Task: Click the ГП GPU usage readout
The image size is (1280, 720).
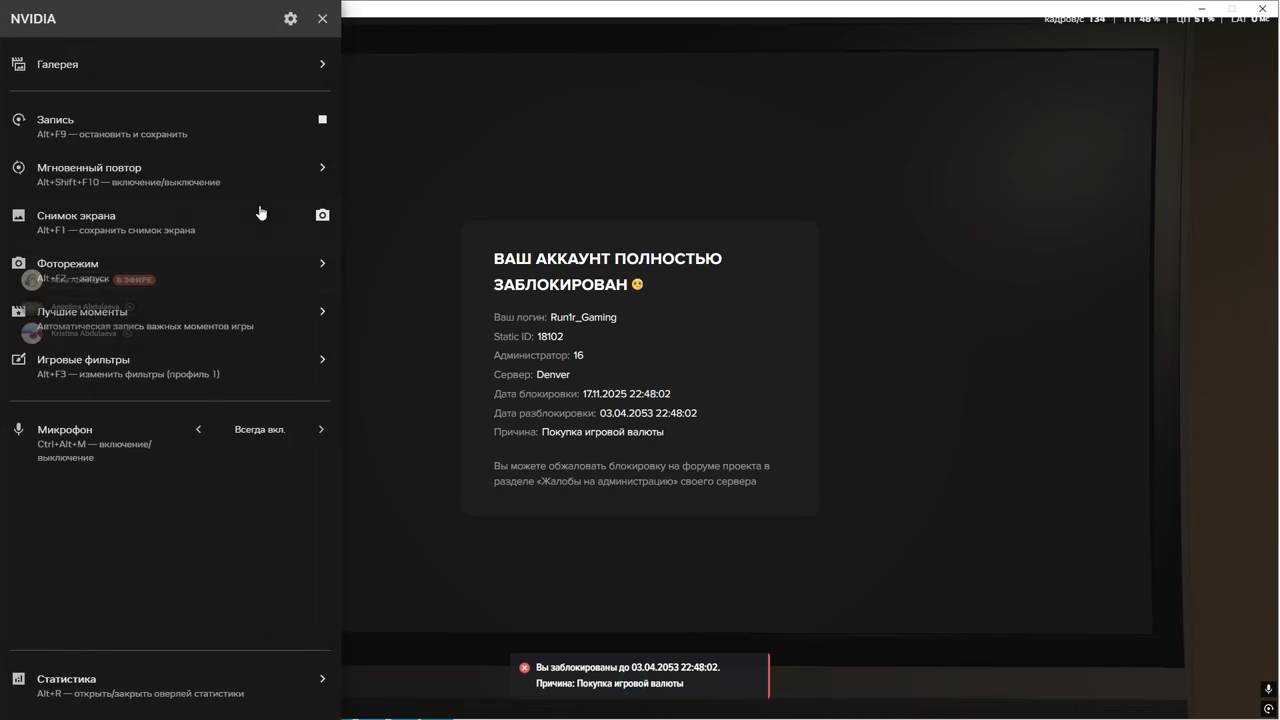Action: click(x=1141, y=19)
